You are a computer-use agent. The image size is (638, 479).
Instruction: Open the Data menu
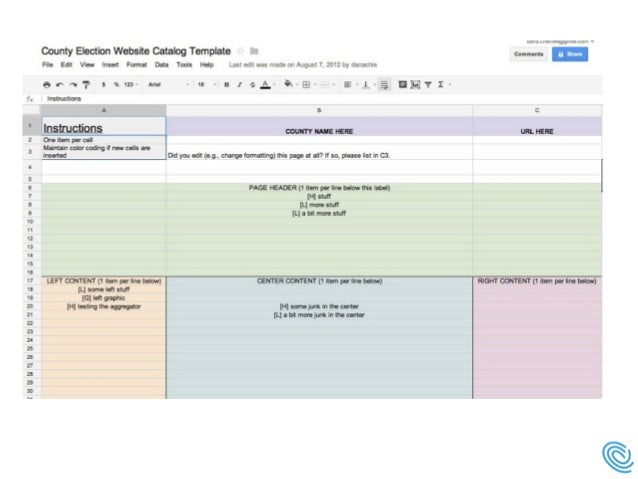pos(162,65)
